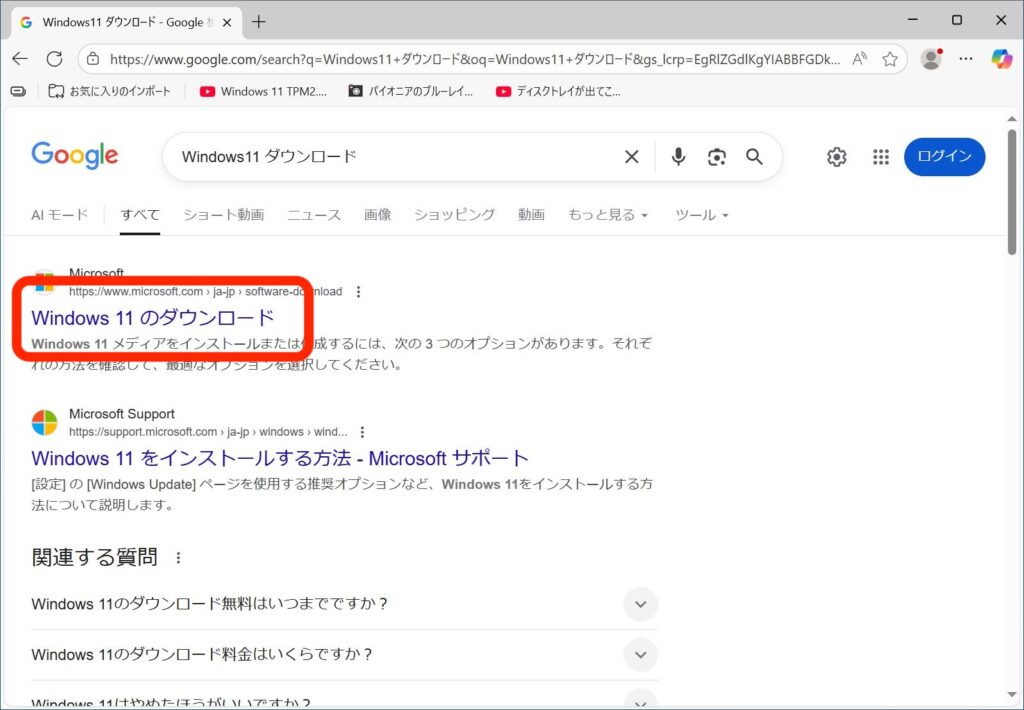
Task: Switch to the ニュース search tab
Action: [x=314, y=215]
